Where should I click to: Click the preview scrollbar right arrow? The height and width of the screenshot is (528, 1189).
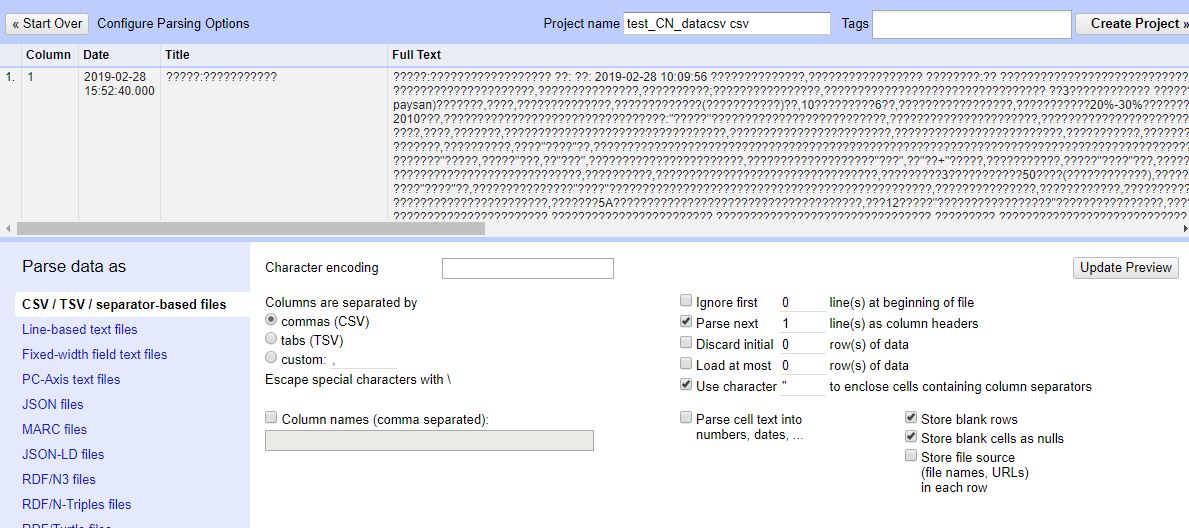[x=1184, y=228]
